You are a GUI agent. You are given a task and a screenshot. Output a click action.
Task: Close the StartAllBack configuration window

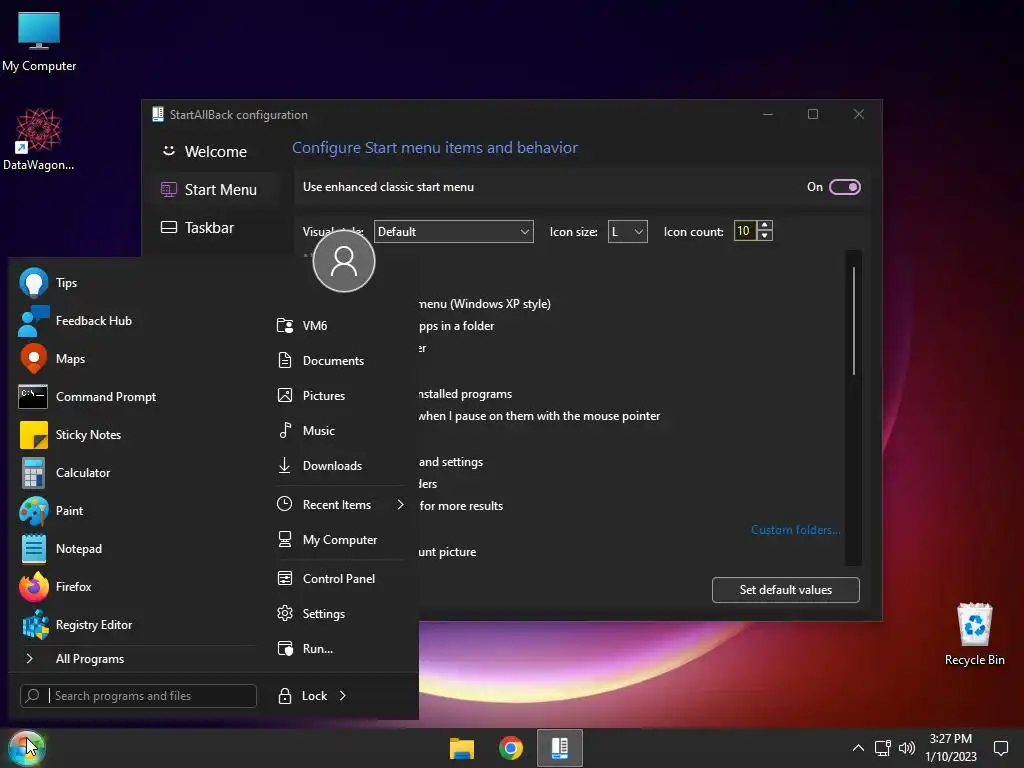(858, 114)
